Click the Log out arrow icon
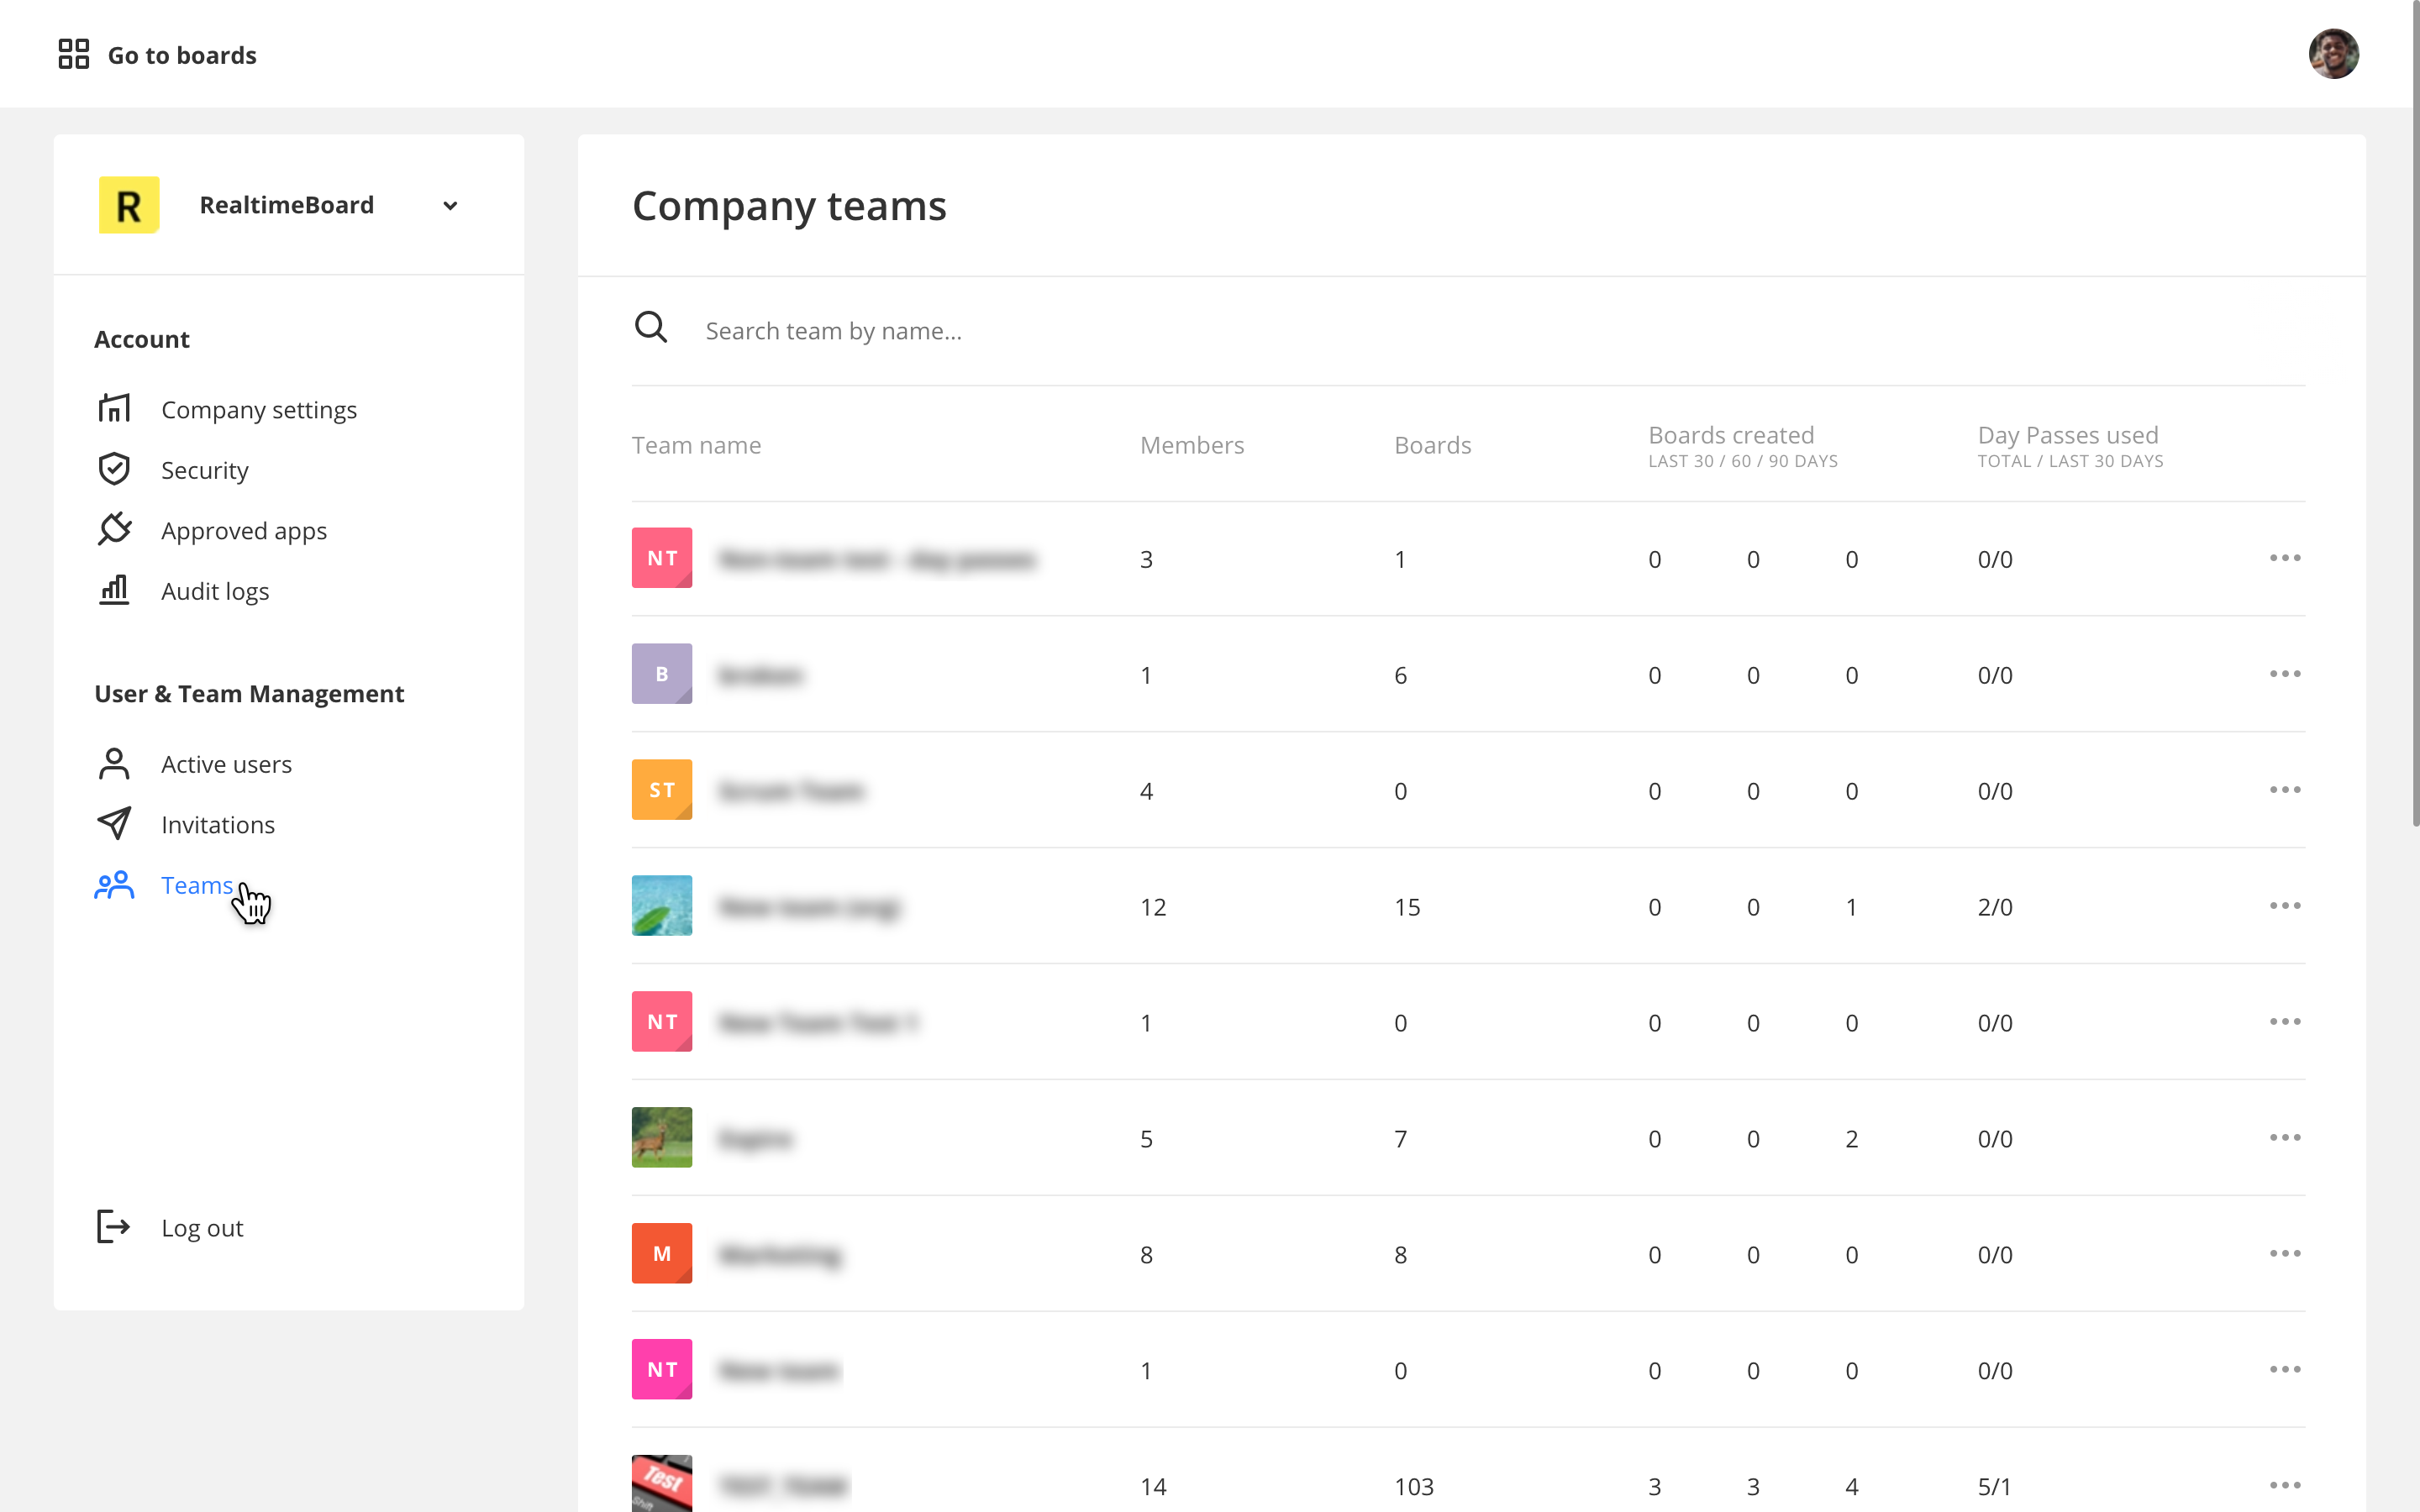 (x=114, y=1227)
